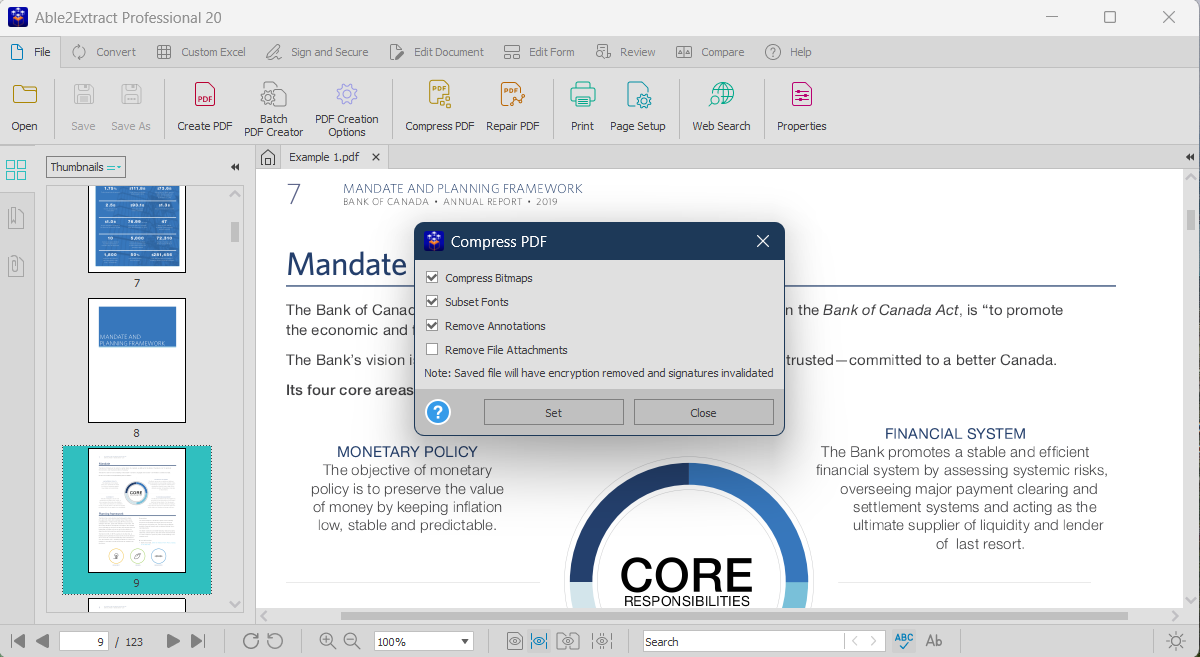The width and height of the screenshot is (1200, 657).
Task: Open the Thumbnails panel menu dropdown
Action: [x=113, y=167]
